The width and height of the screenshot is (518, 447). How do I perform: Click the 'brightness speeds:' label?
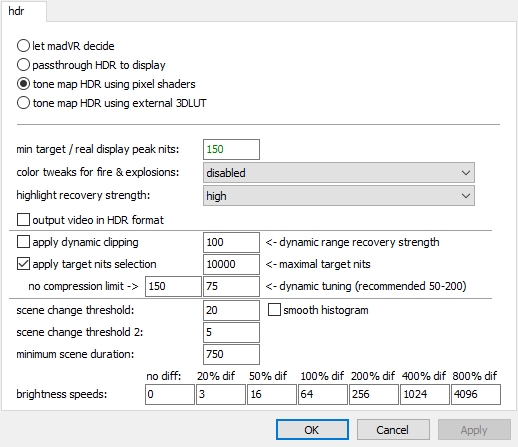tap(62, 394)
